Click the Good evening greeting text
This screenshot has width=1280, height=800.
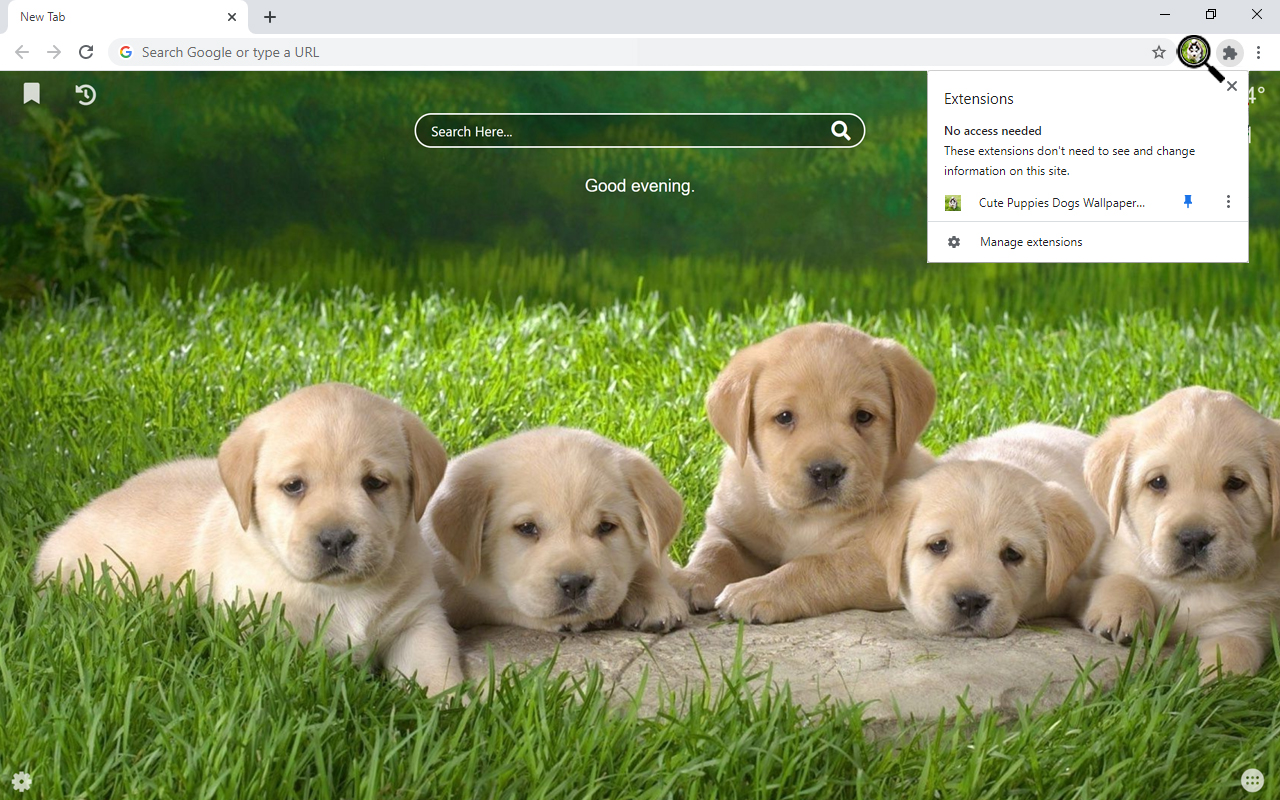[x=640, y=186]
